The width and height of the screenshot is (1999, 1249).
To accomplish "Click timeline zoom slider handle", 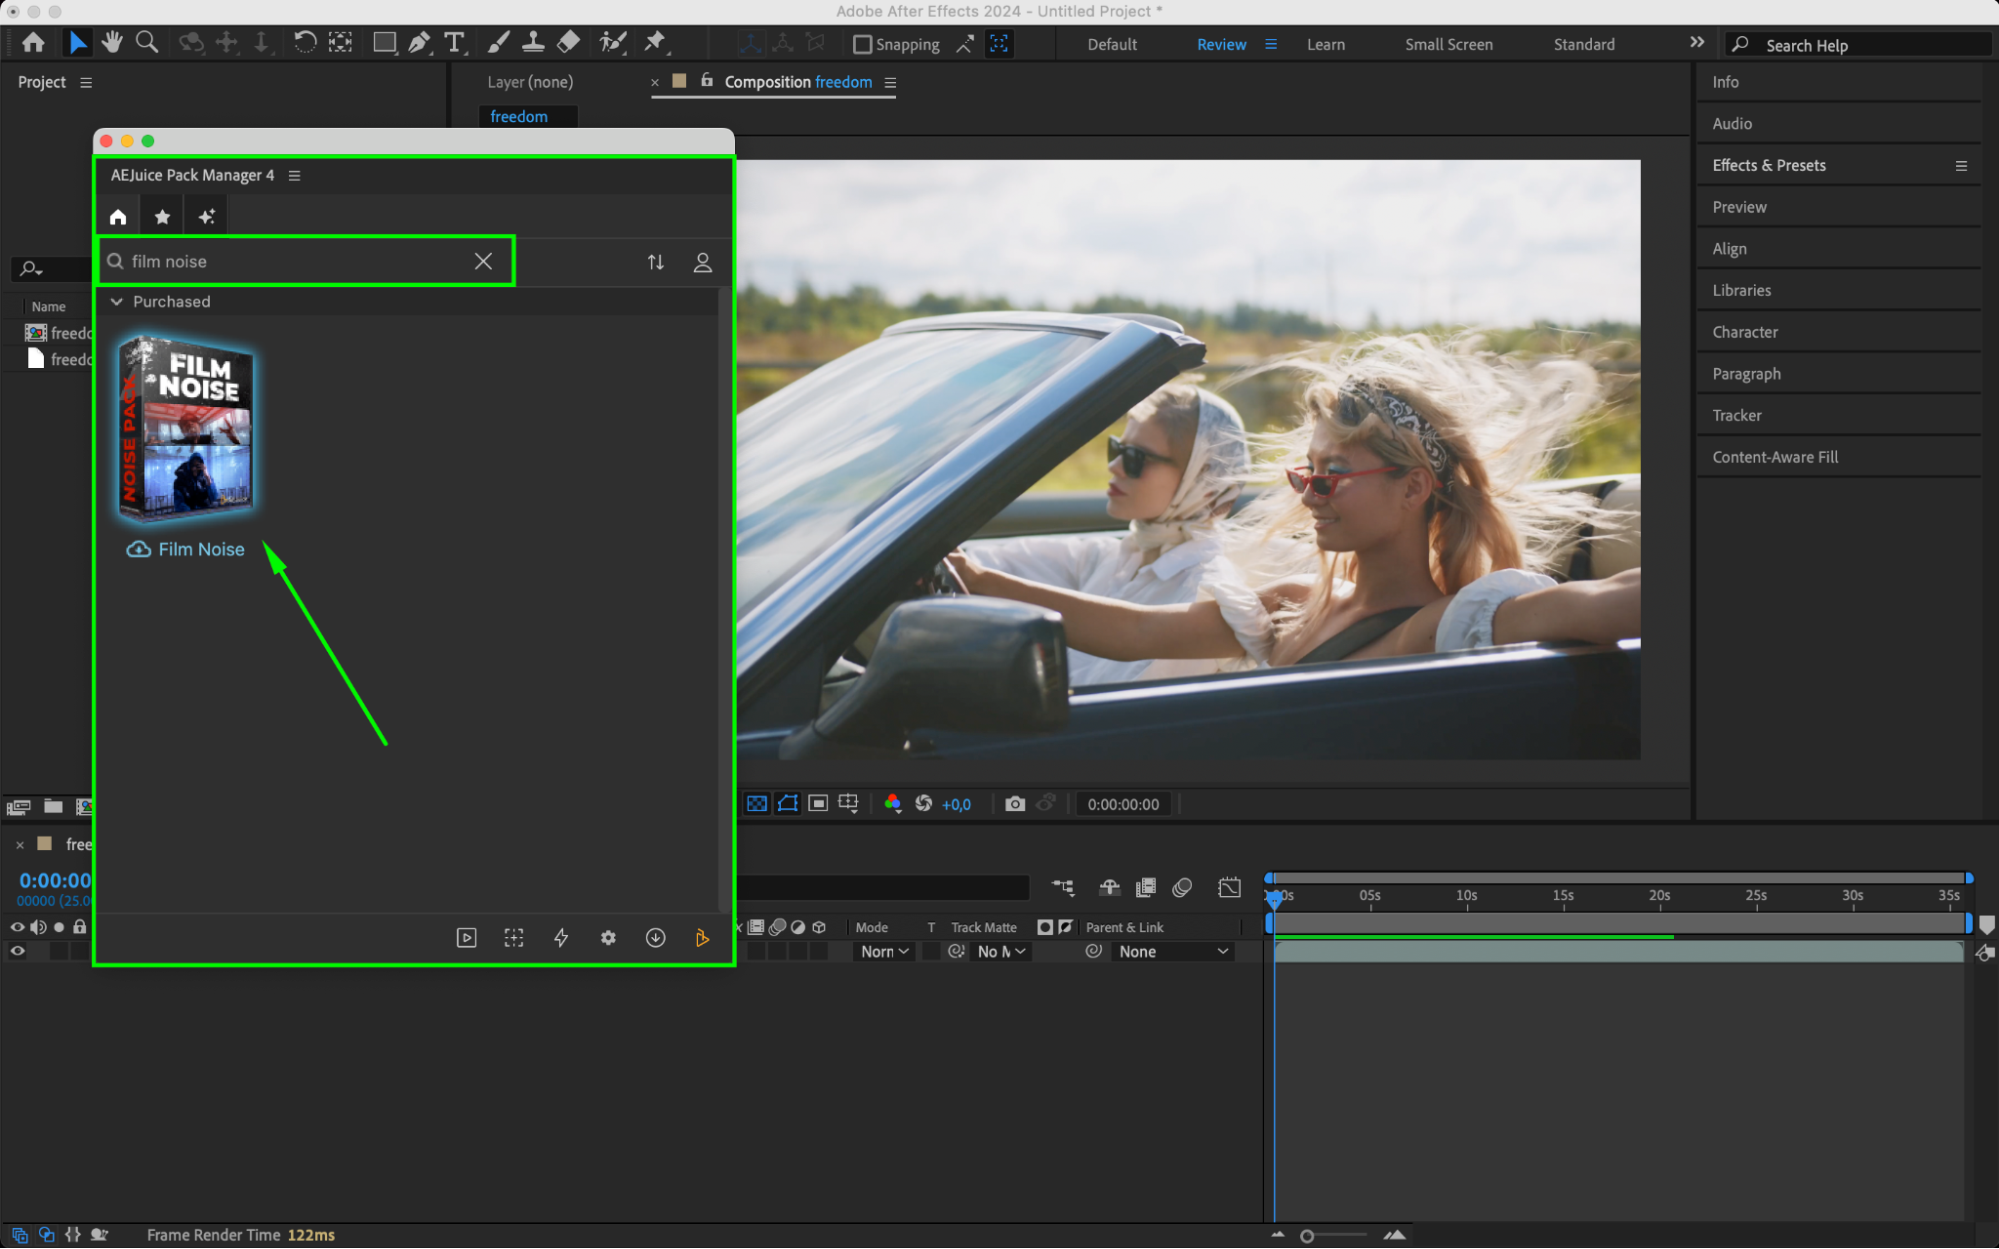I will point(1307,1237).
